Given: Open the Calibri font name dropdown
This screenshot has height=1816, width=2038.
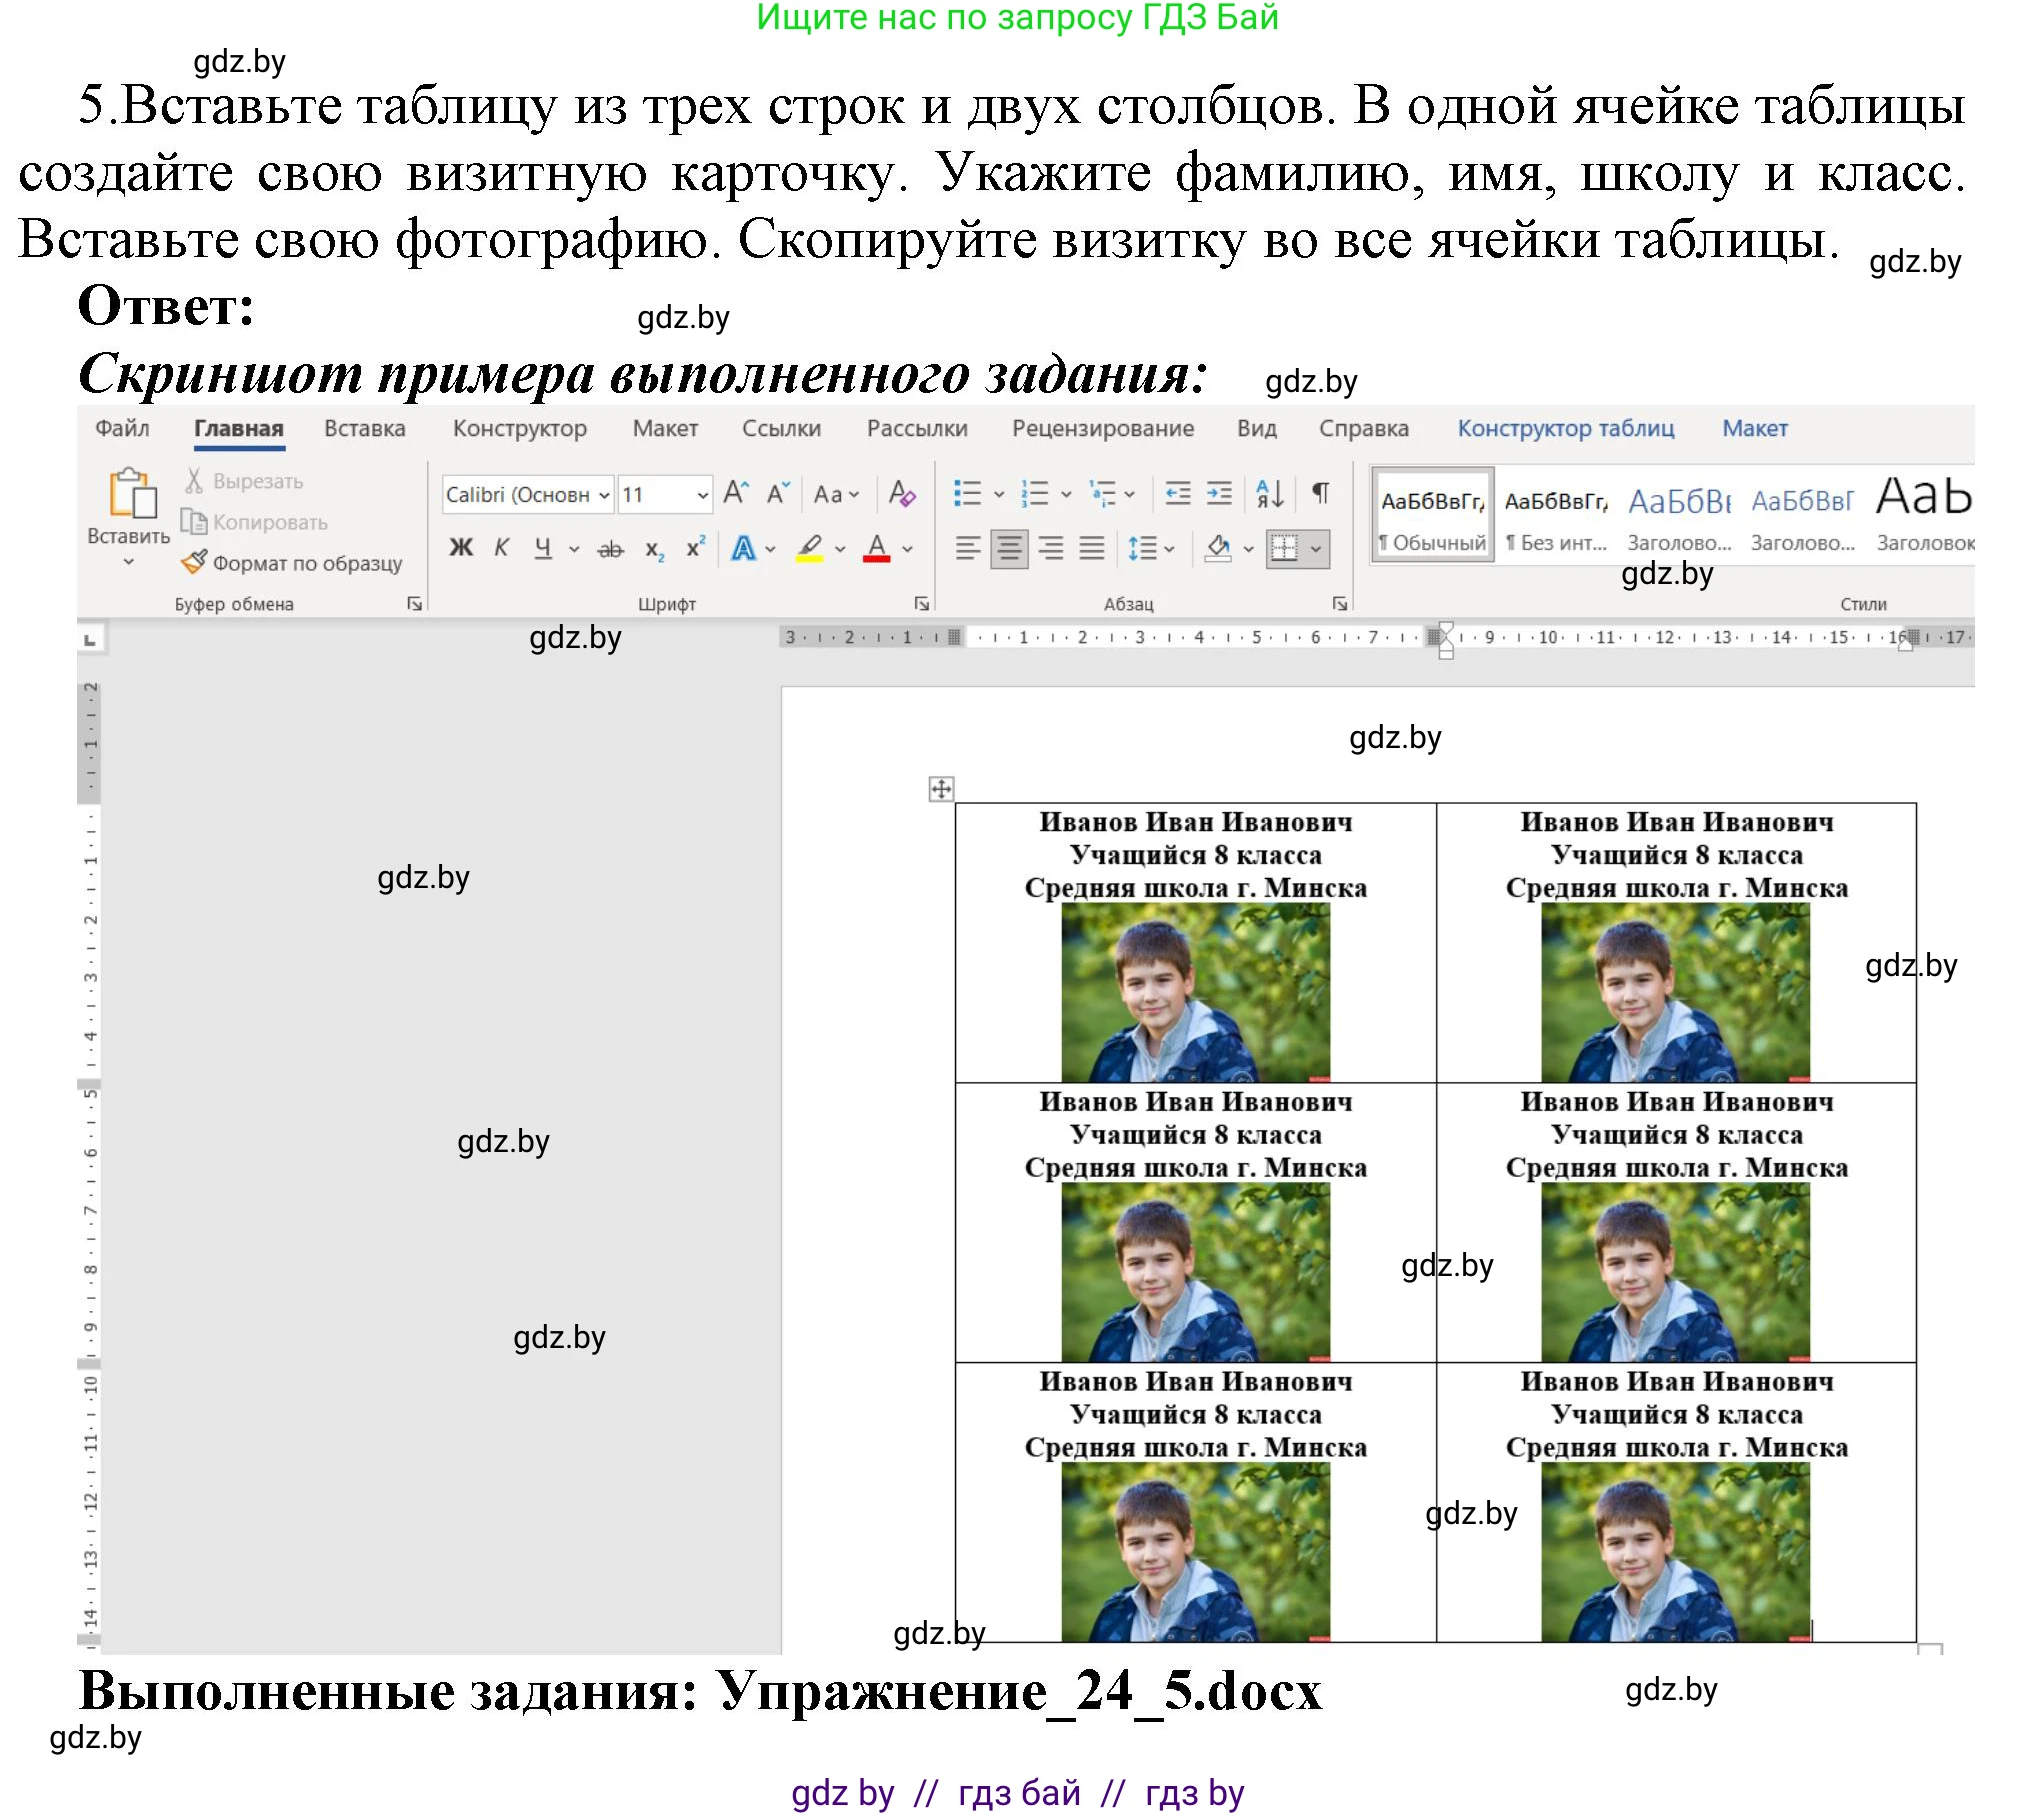Looking at the screenshot, I should coord(603,495).
